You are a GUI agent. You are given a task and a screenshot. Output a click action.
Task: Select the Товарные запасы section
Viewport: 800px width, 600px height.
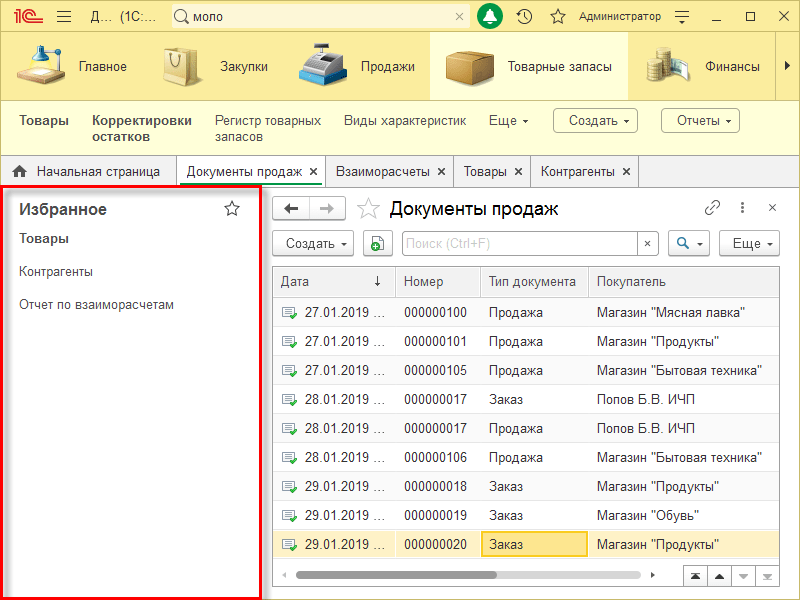click(x=529, y=66)
